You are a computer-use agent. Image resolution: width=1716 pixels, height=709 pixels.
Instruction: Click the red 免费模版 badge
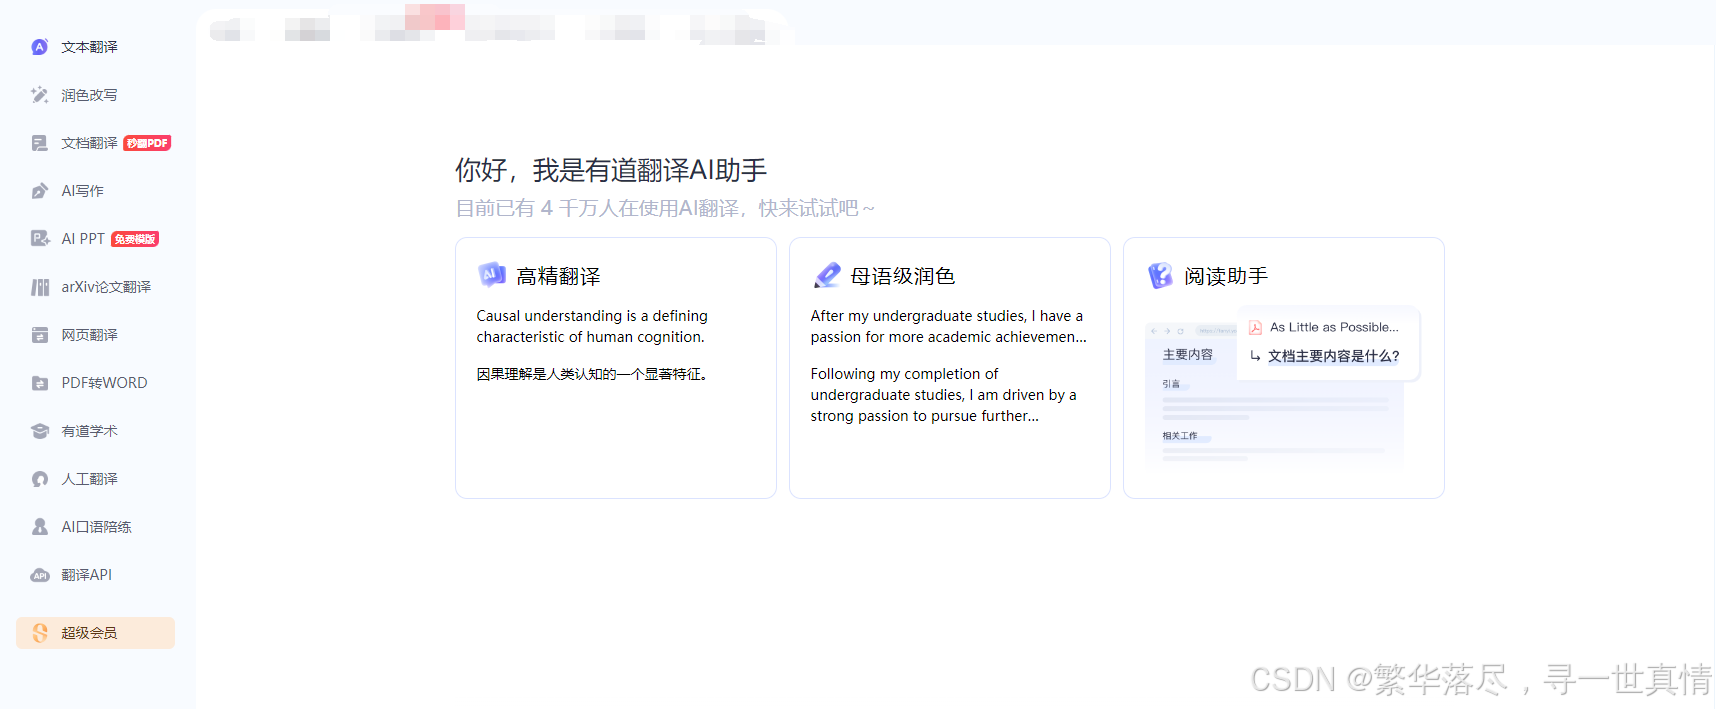[x=135, y=239]
